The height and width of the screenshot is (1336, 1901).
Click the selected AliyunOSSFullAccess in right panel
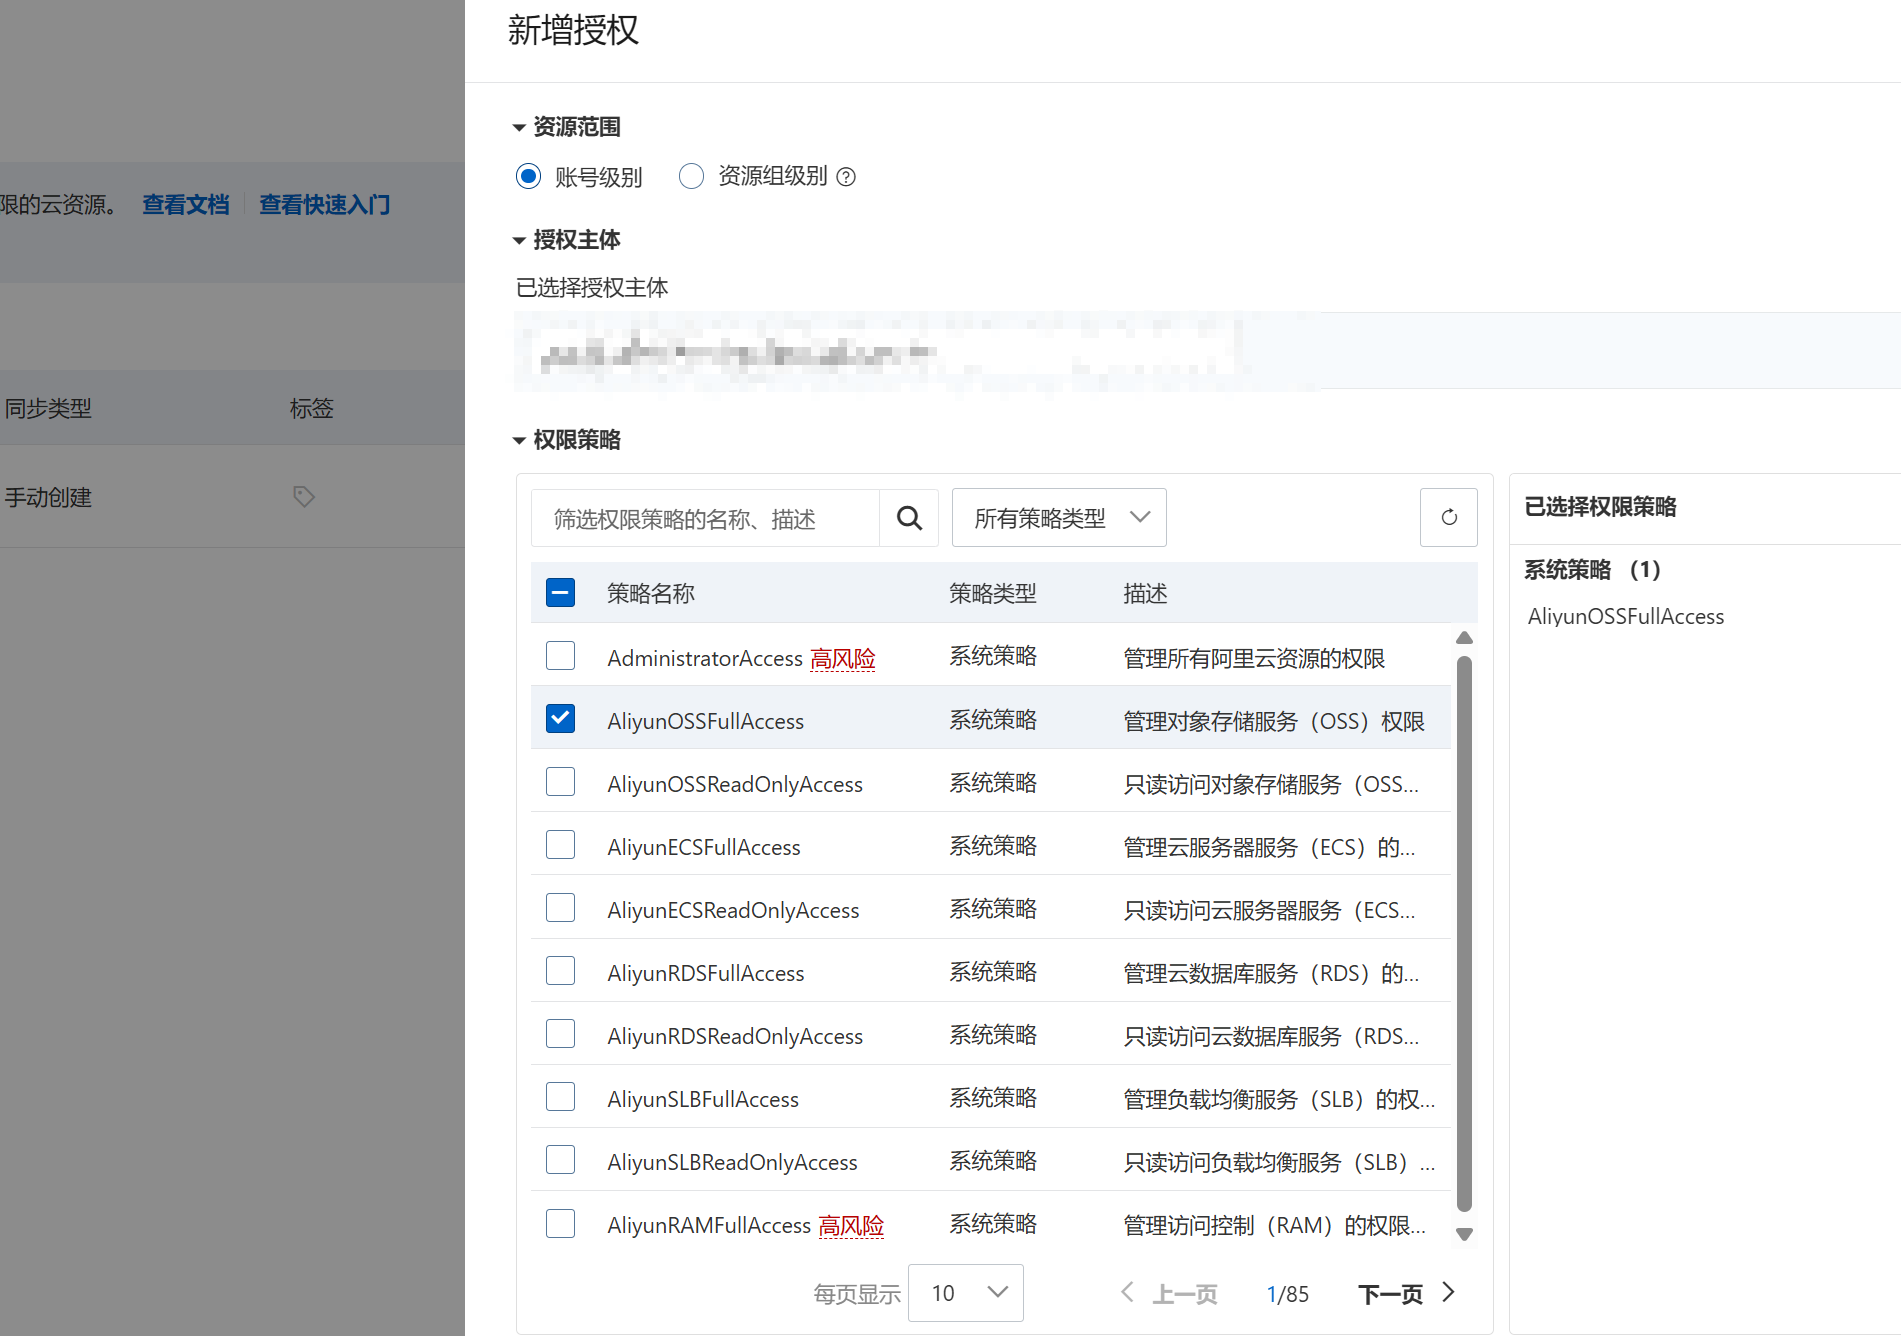coord(1626,616)
